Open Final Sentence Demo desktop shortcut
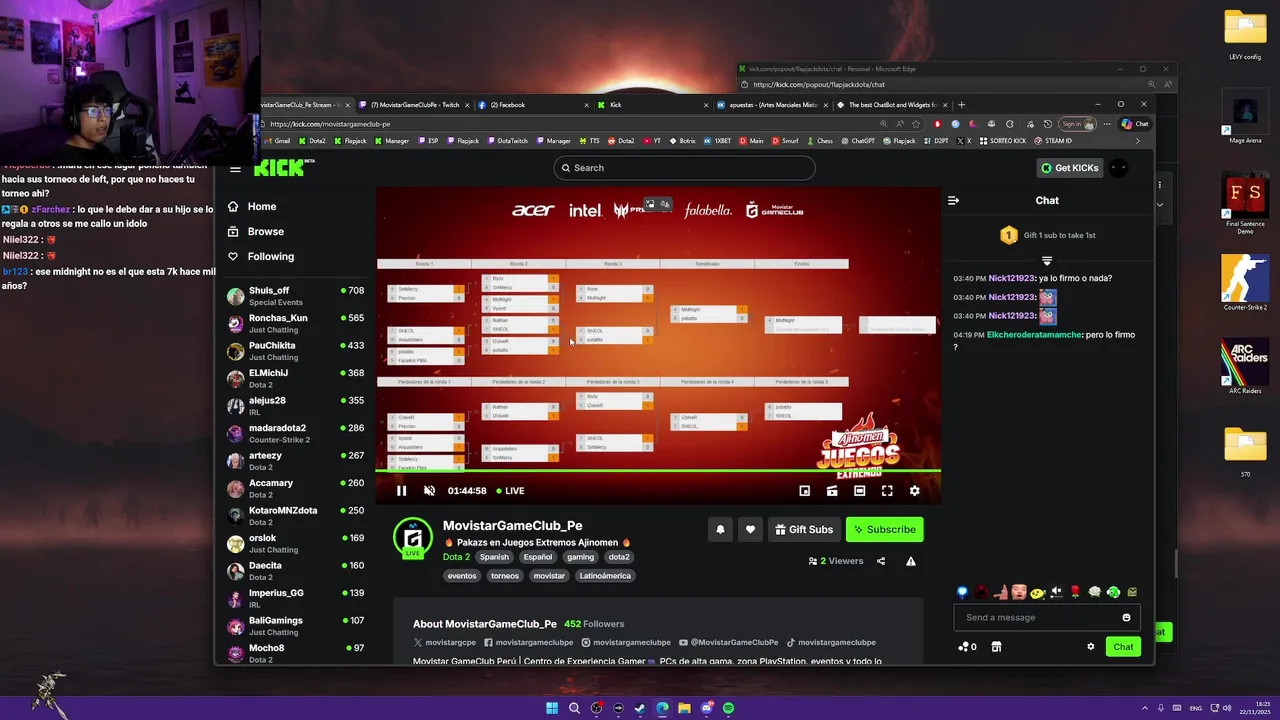1280x720 pixels. 1245,203
